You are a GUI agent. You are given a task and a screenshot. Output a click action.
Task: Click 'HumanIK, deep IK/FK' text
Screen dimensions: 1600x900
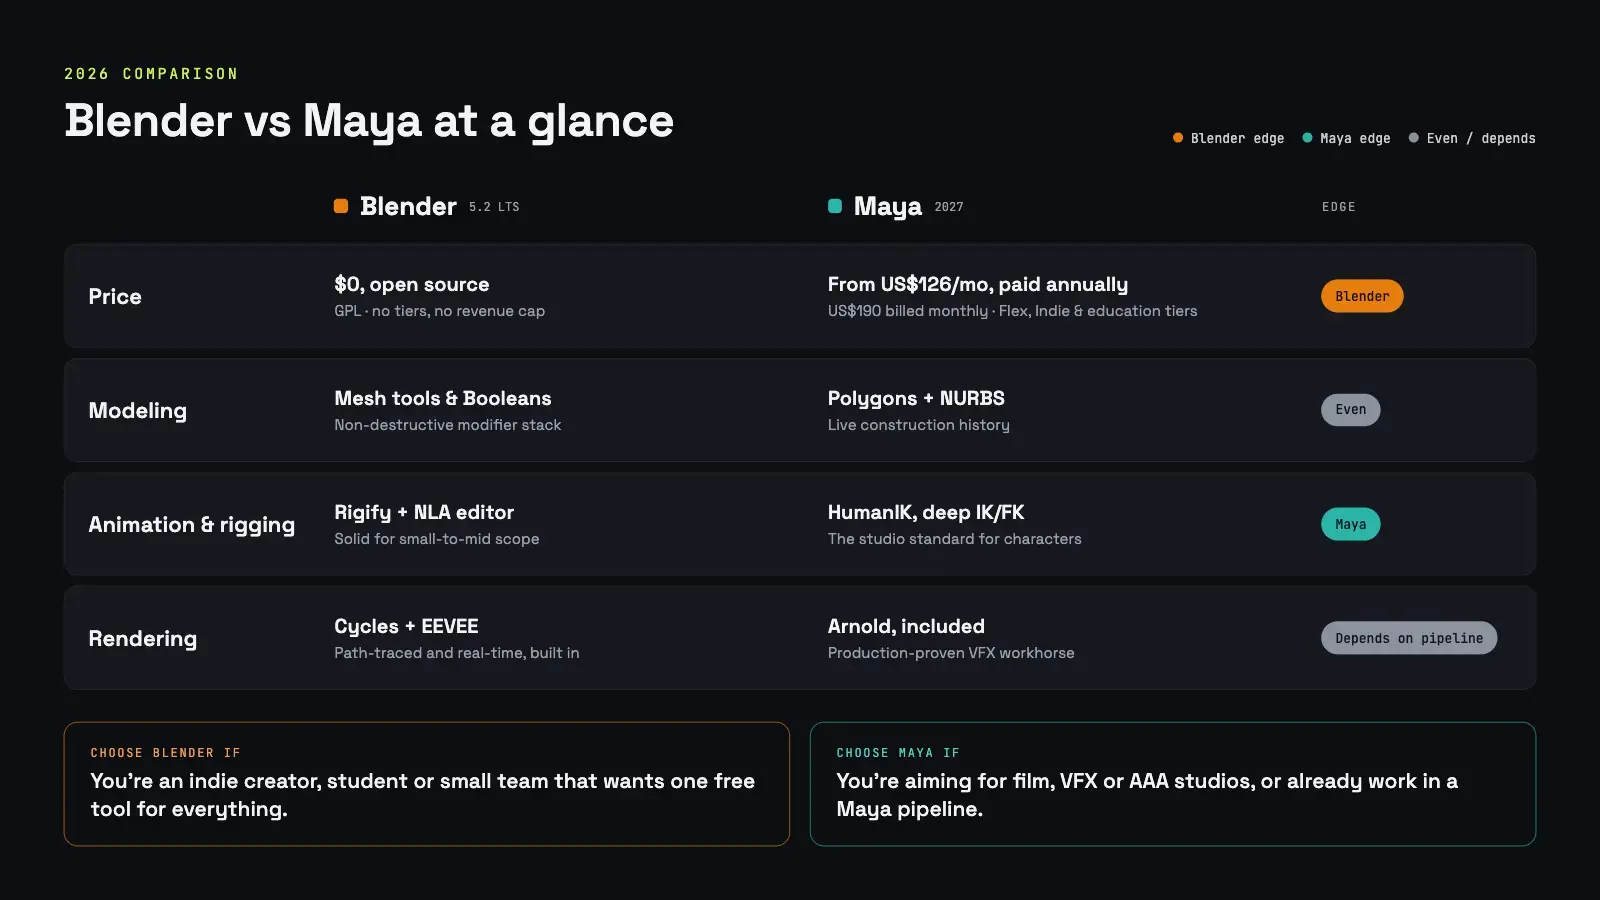(926, 513)
